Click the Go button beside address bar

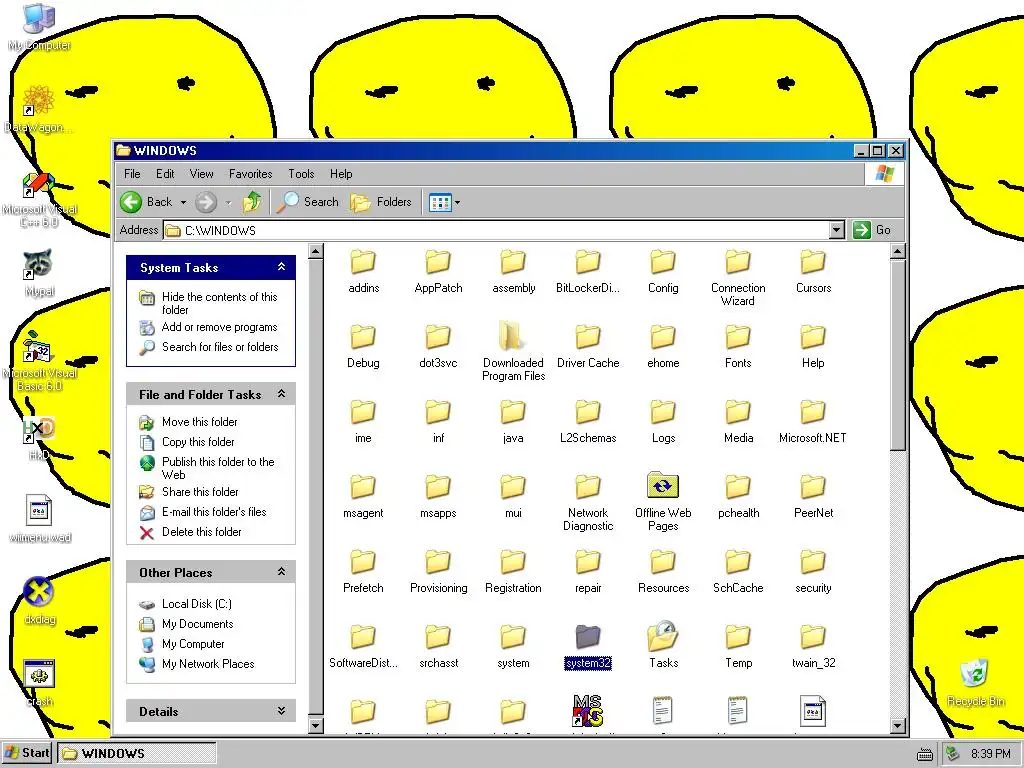(x=872, y=230)
